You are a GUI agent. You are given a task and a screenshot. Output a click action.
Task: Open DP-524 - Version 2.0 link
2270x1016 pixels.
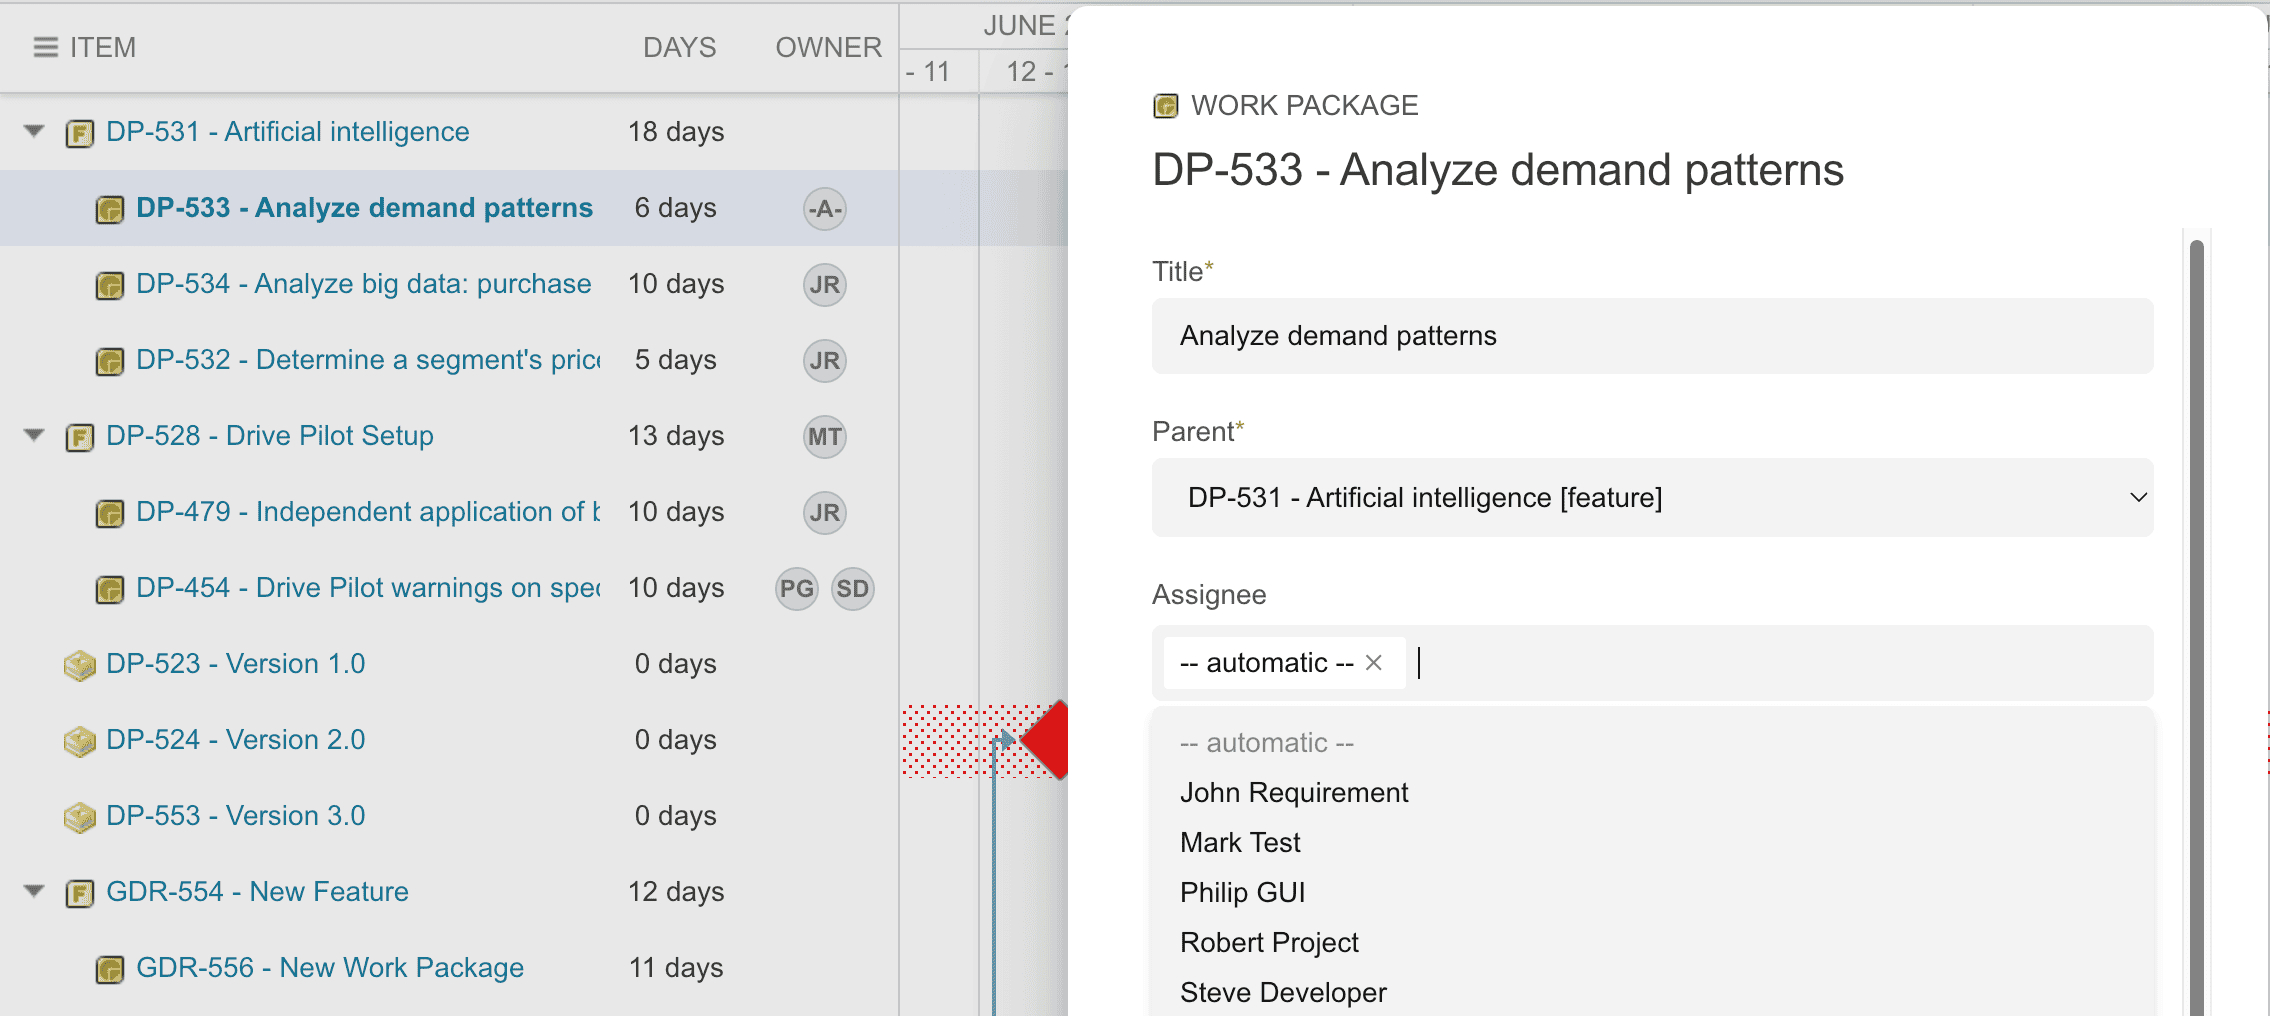[x=236, y=740]
